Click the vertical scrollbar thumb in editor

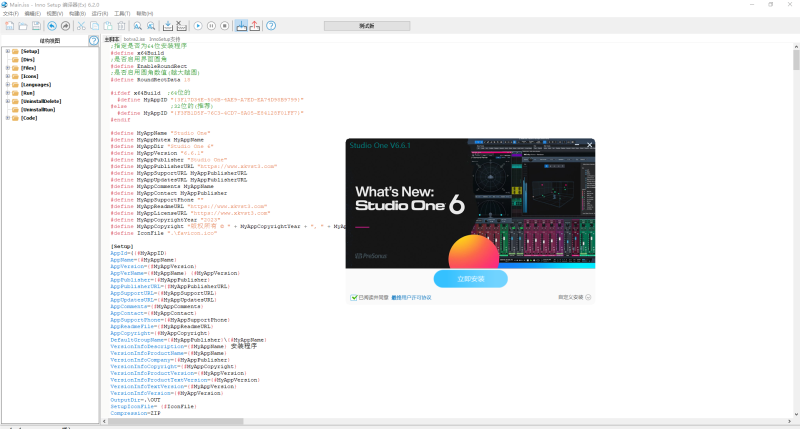(x=796, y=60)
